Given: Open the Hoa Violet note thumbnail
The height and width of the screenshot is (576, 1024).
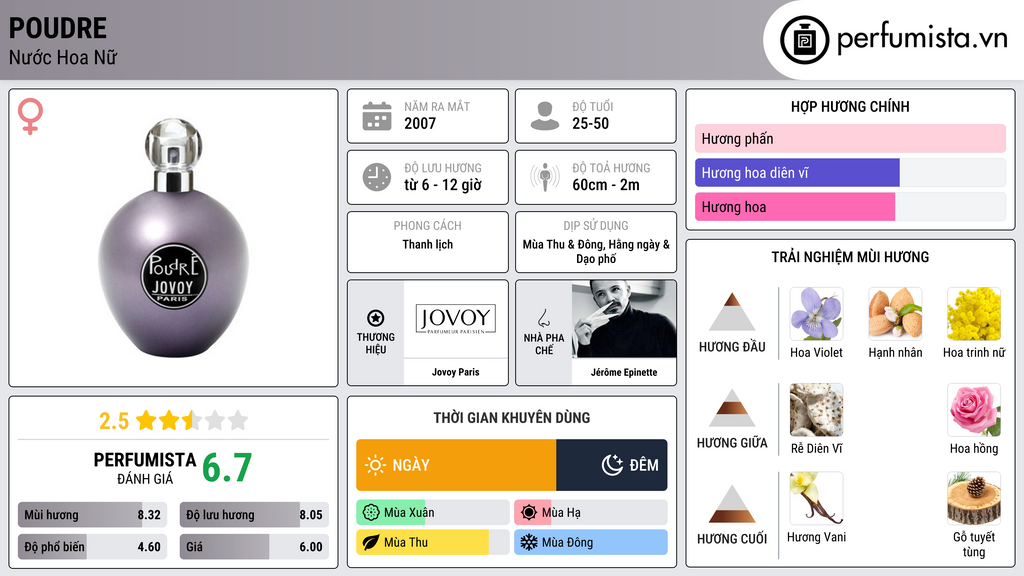Looking at the screenshot, I should point(816,314).
